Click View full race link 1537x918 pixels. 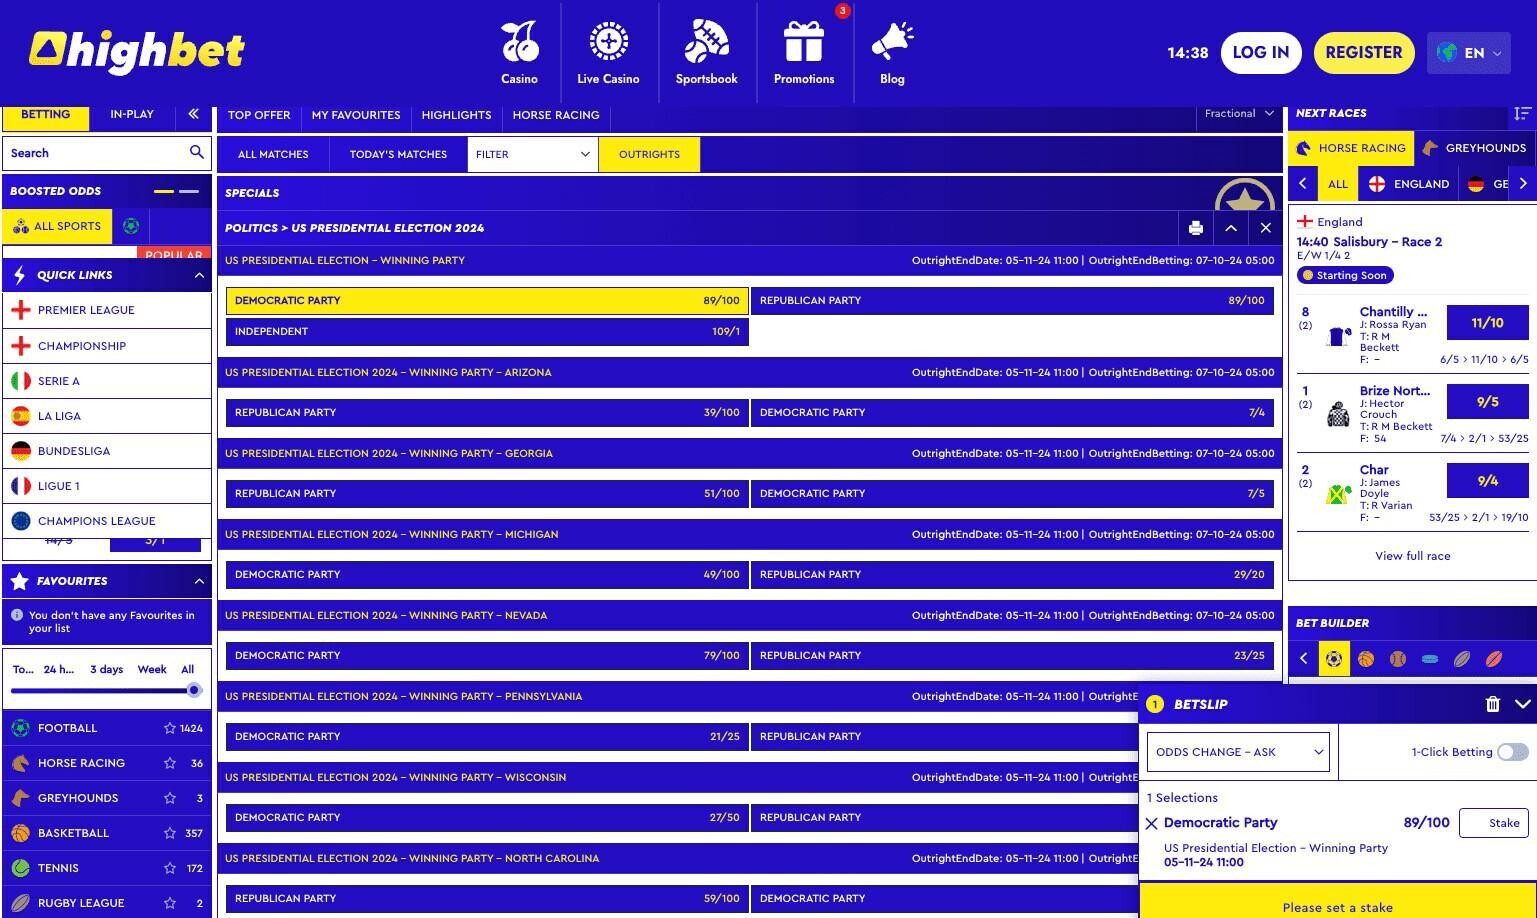pos(1412,556)
